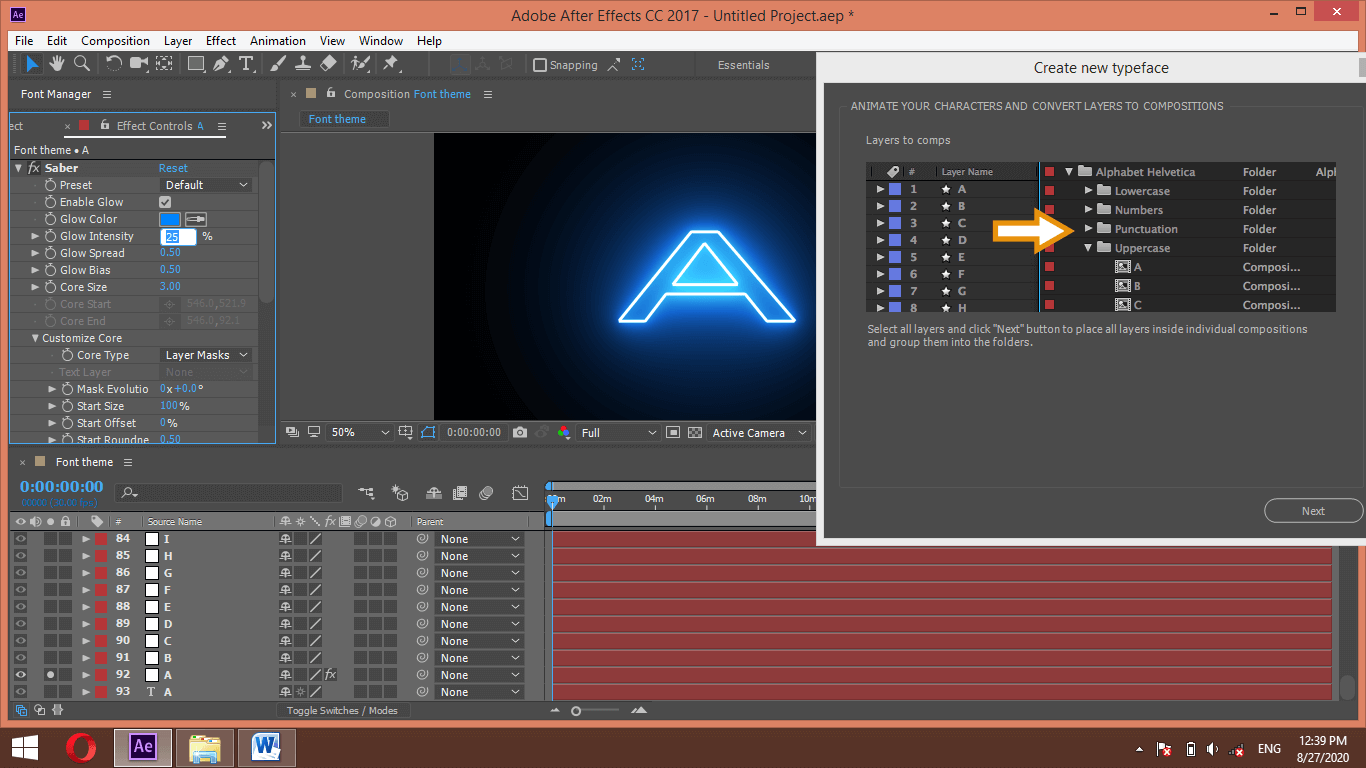Open the Graph Editor in the timeline
1366x768 pixels.
pyautogui.click(x=520, y=492)
